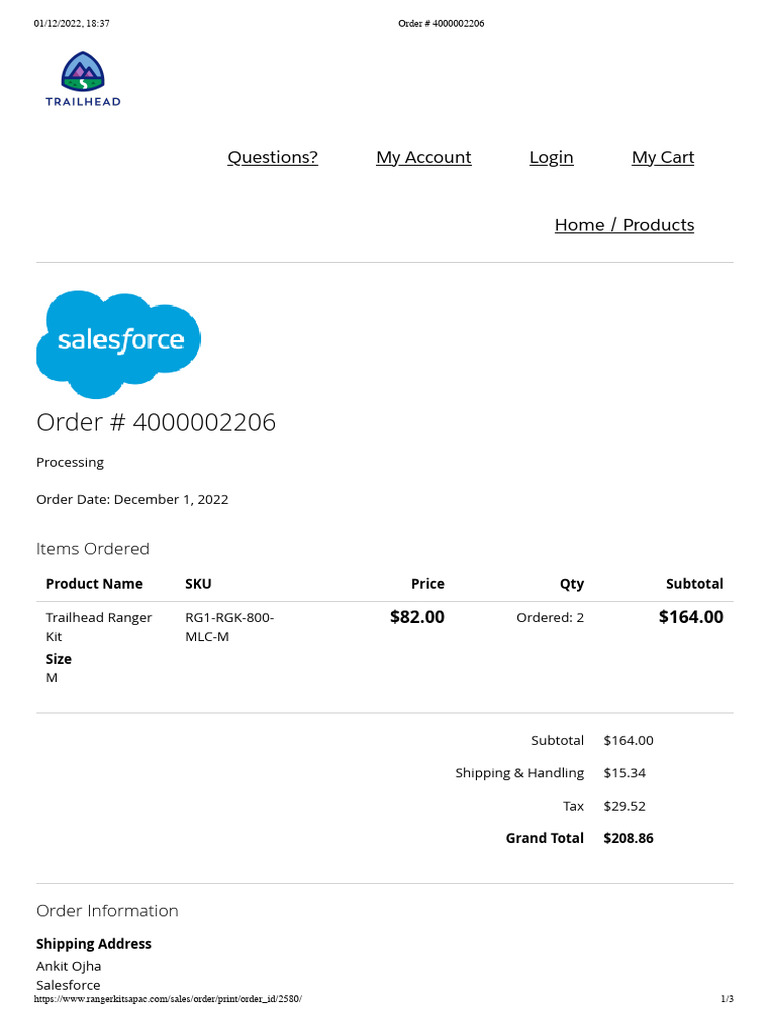The image size is (768, 1024).
Task: Click the Shipping Address heading
Action: click(94, 944)
